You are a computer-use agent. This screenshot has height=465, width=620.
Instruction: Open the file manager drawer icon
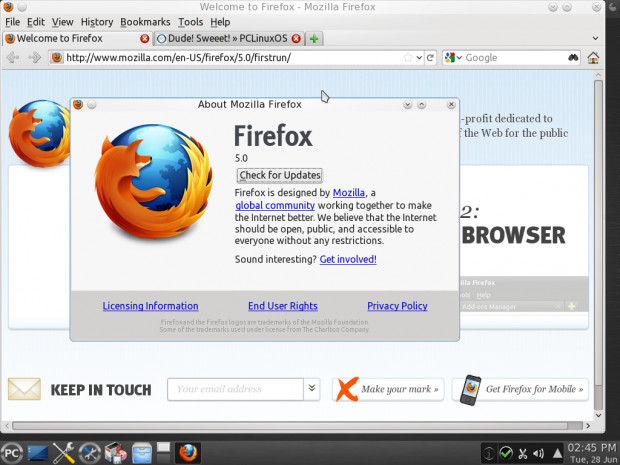coord(142,453)
